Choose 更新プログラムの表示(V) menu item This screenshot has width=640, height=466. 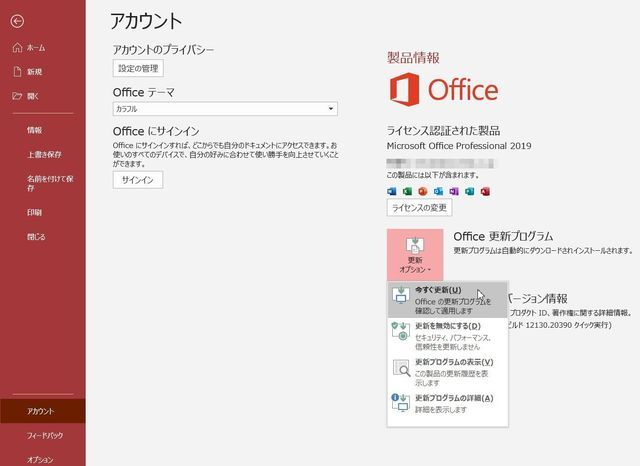point(447,372)
